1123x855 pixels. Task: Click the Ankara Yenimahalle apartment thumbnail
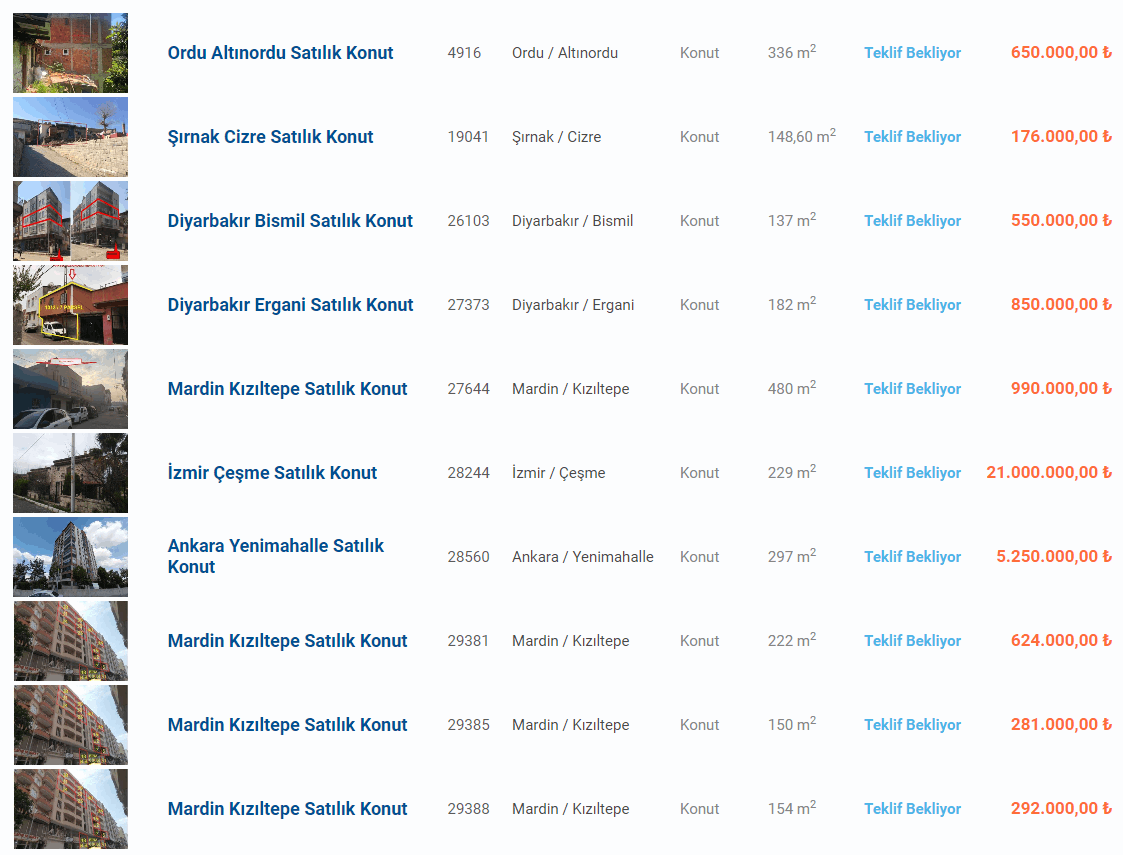point(70,557)
